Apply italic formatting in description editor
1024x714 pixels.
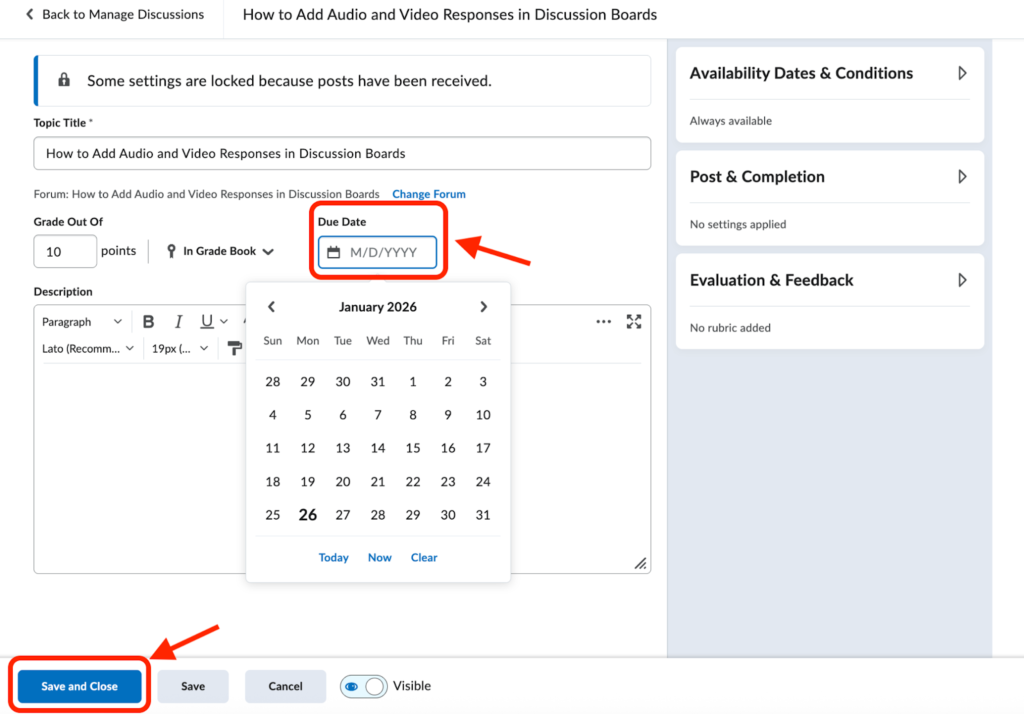click(x=178, y=322)
